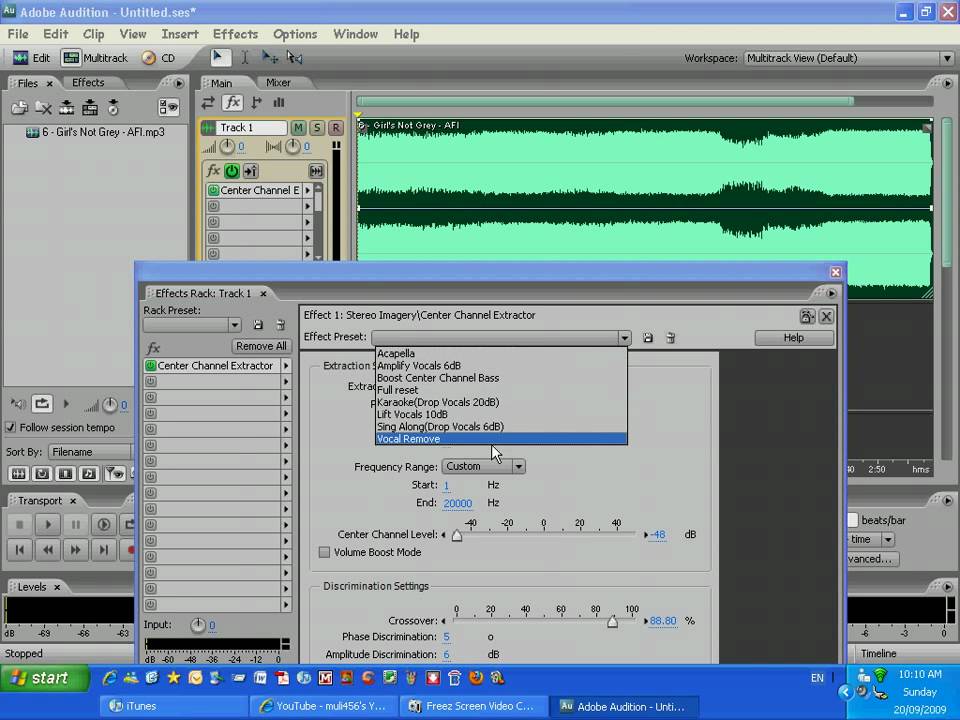Show the EQ controls in Main panel
This screenshot has width=960, height=720.
pos(279,103)
